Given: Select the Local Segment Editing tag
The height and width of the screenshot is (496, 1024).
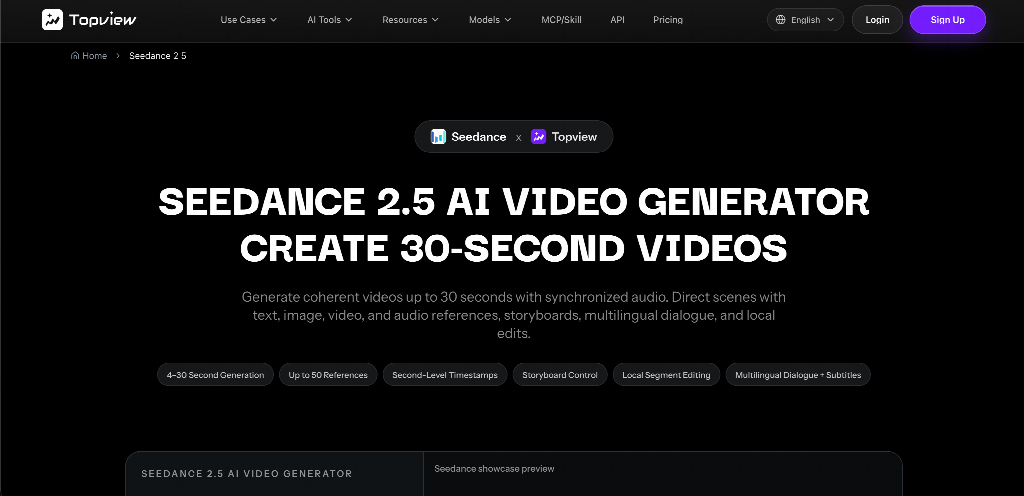Looking at the screenshot, I should coord(666,375).
